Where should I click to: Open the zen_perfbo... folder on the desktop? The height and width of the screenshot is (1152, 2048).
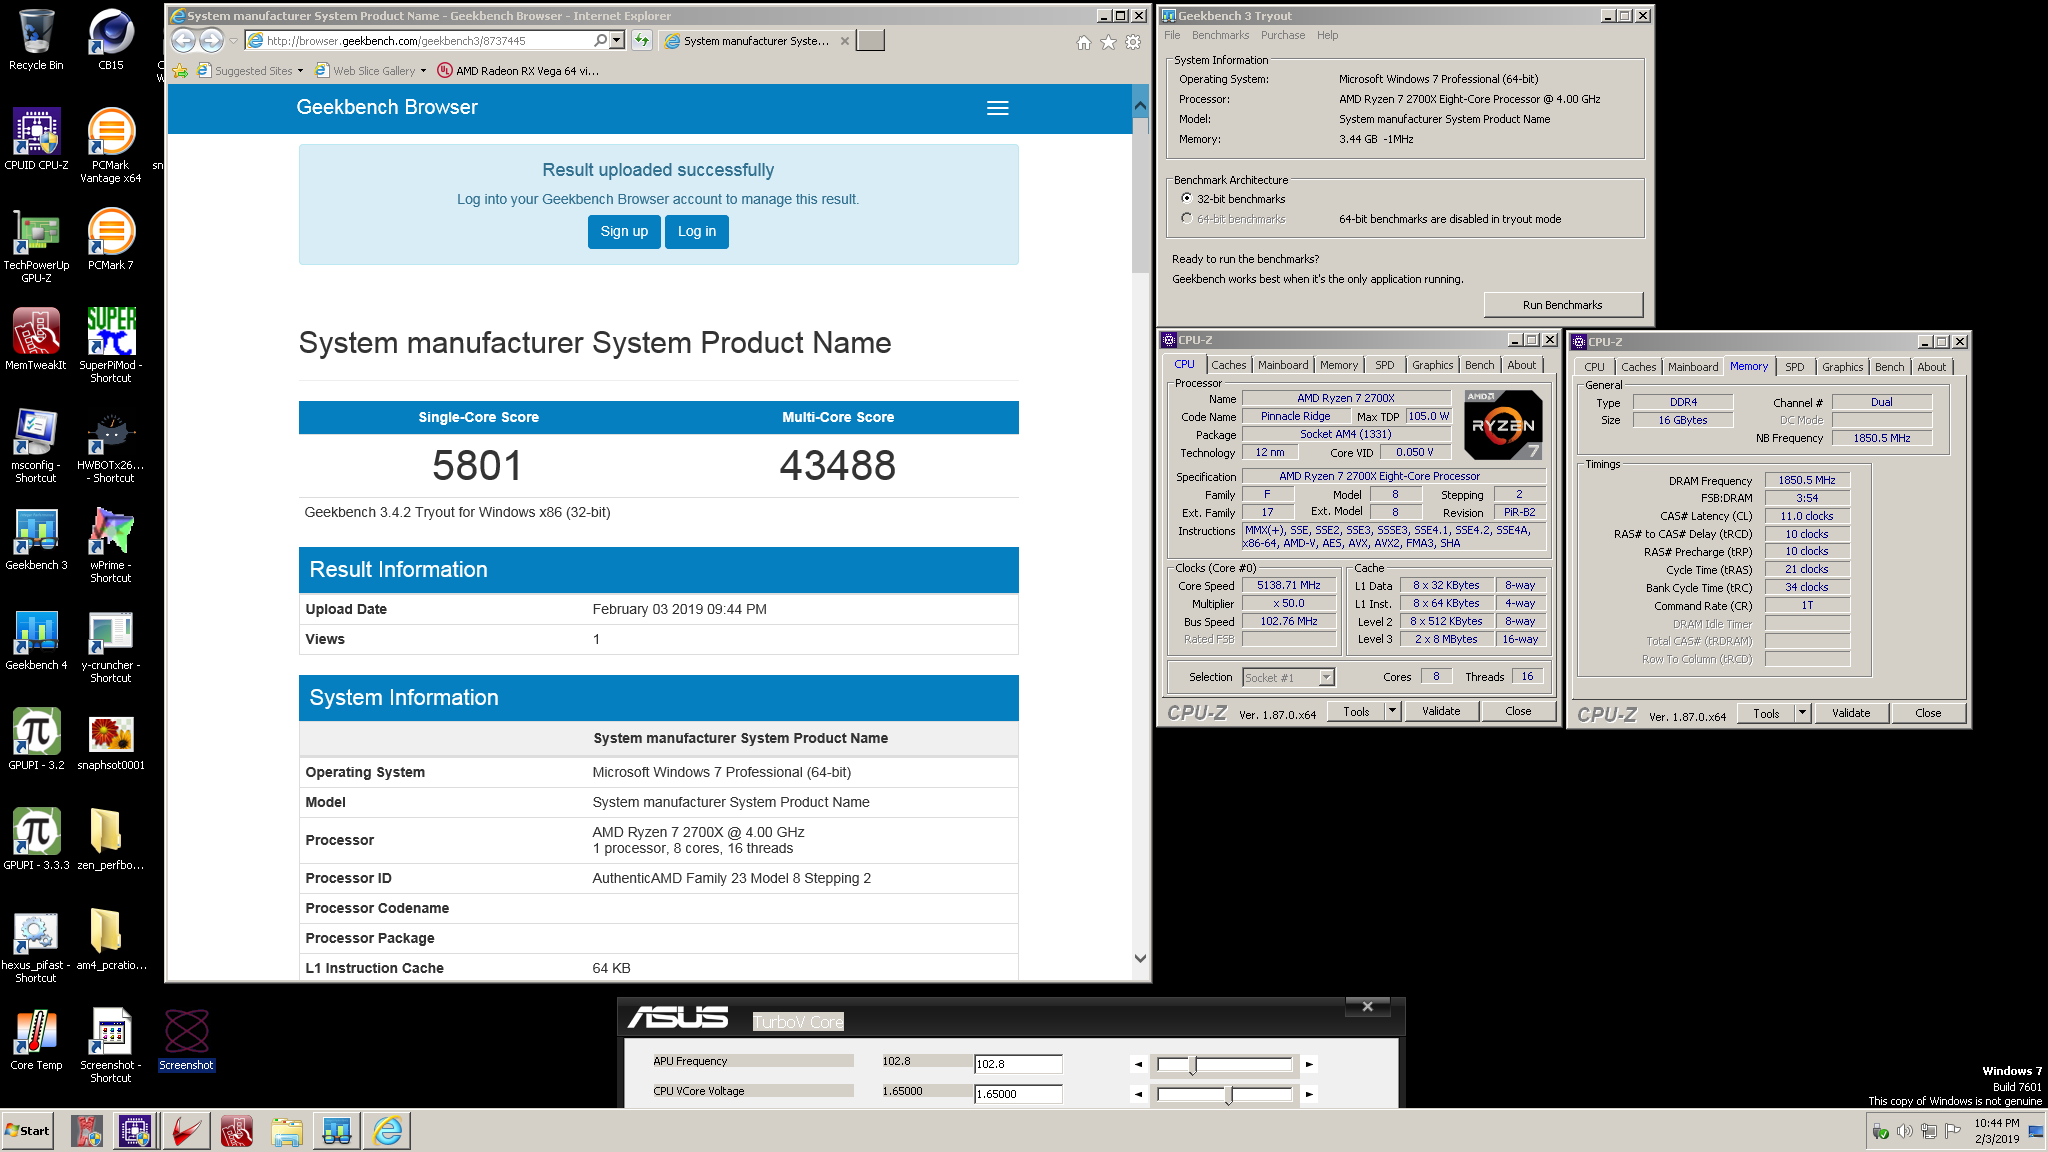click(x=111, y=840)
